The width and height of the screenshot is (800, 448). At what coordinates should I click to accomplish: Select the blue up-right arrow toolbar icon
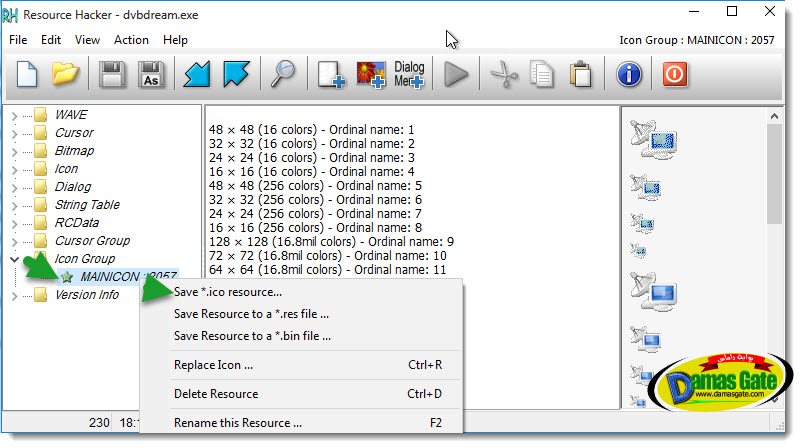(x=236, y=74)
